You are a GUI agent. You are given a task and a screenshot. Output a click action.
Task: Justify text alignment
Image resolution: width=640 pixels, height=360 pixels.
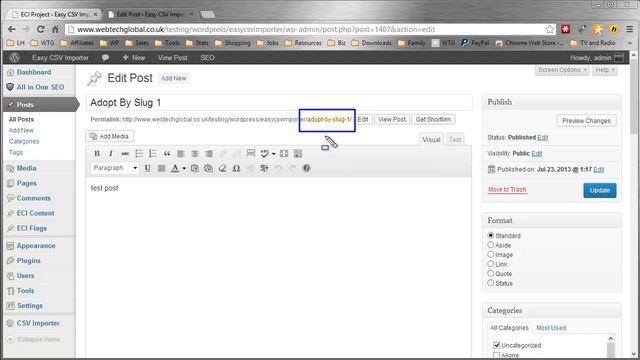click(162, 168)
